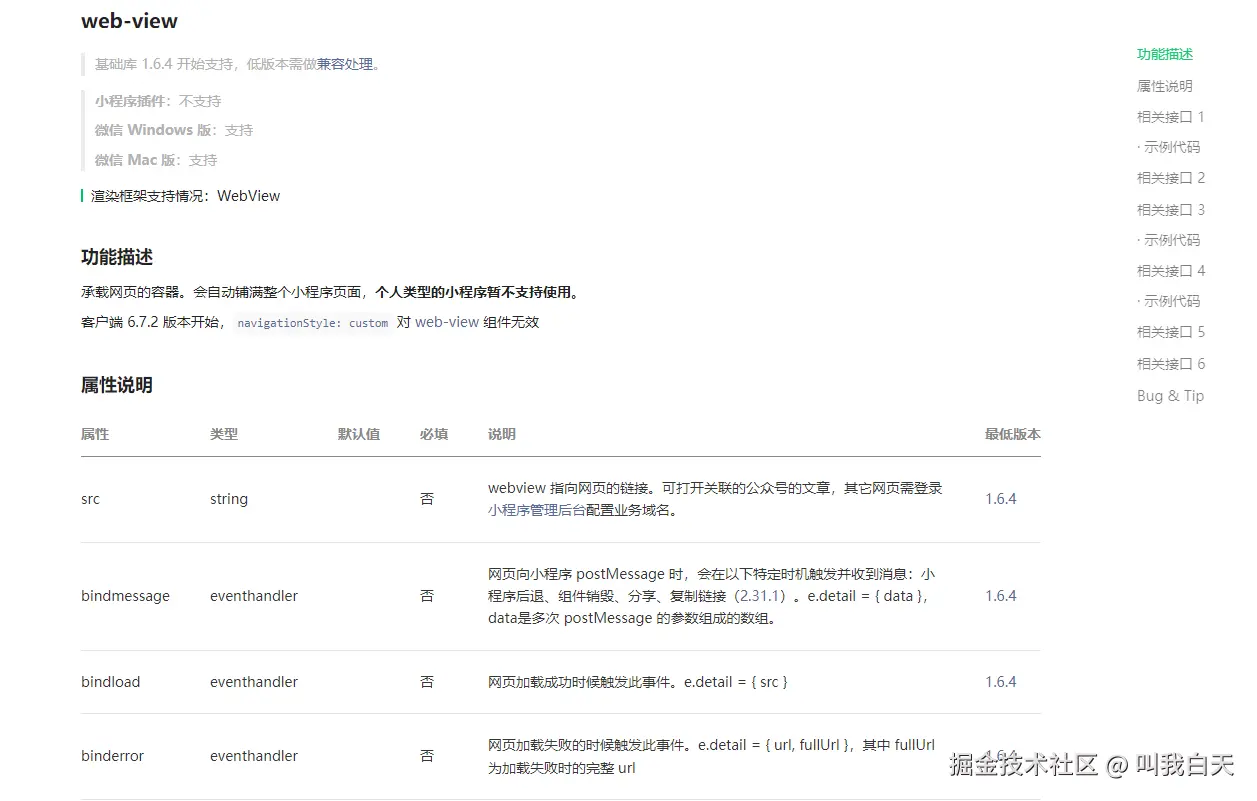Click the bindmessage attribute cell
The image size is (1257, 801).
tap(125, 596)
